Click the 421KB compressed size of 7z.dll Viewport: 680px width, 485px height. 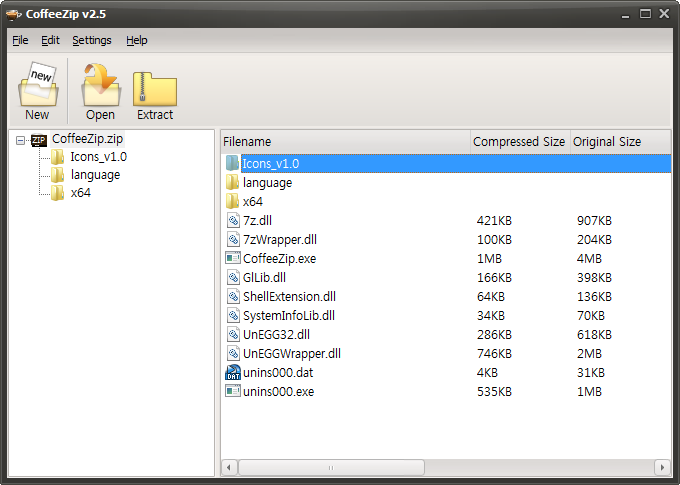tap(494, 221)
